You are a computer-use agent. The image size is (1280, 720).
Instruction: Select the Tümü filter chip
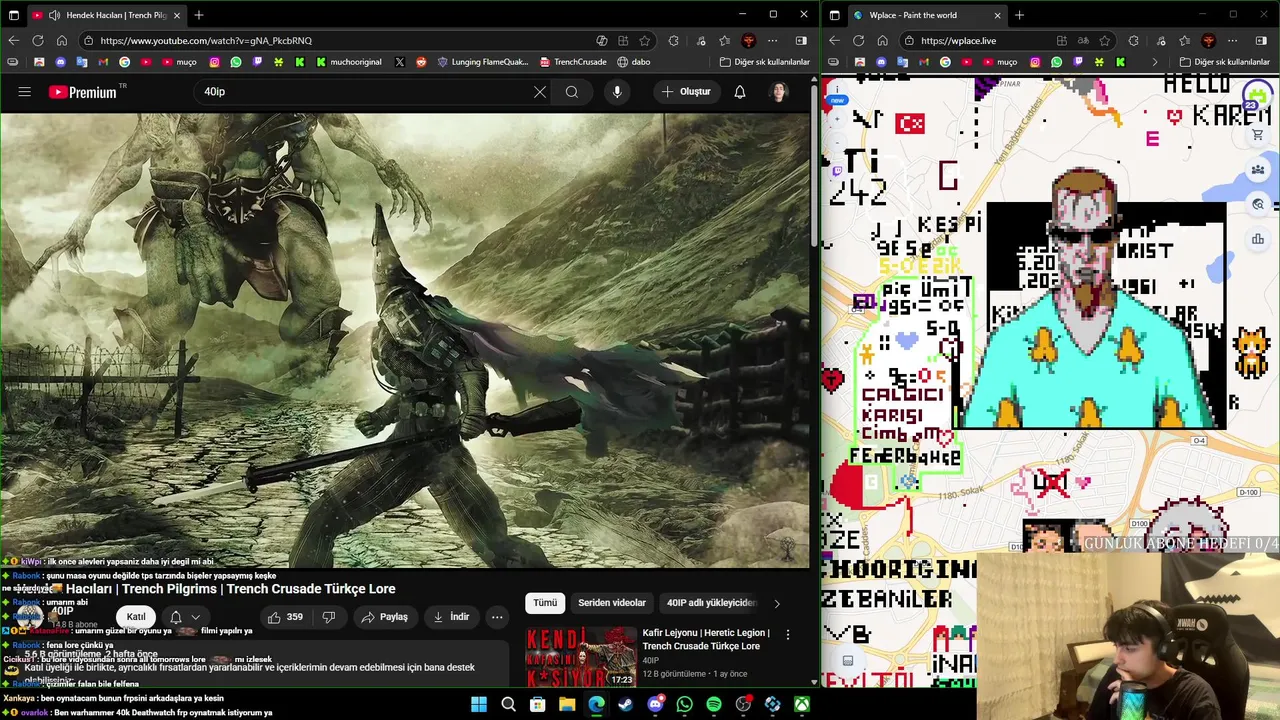point(545,603)
